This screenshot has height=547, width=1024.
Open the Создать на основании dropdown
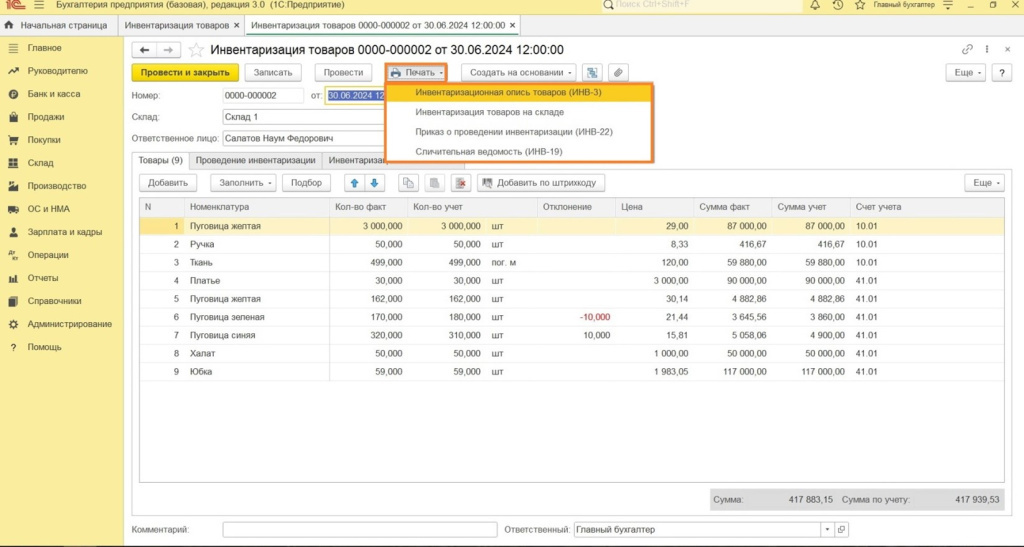[x=518, y=73]
